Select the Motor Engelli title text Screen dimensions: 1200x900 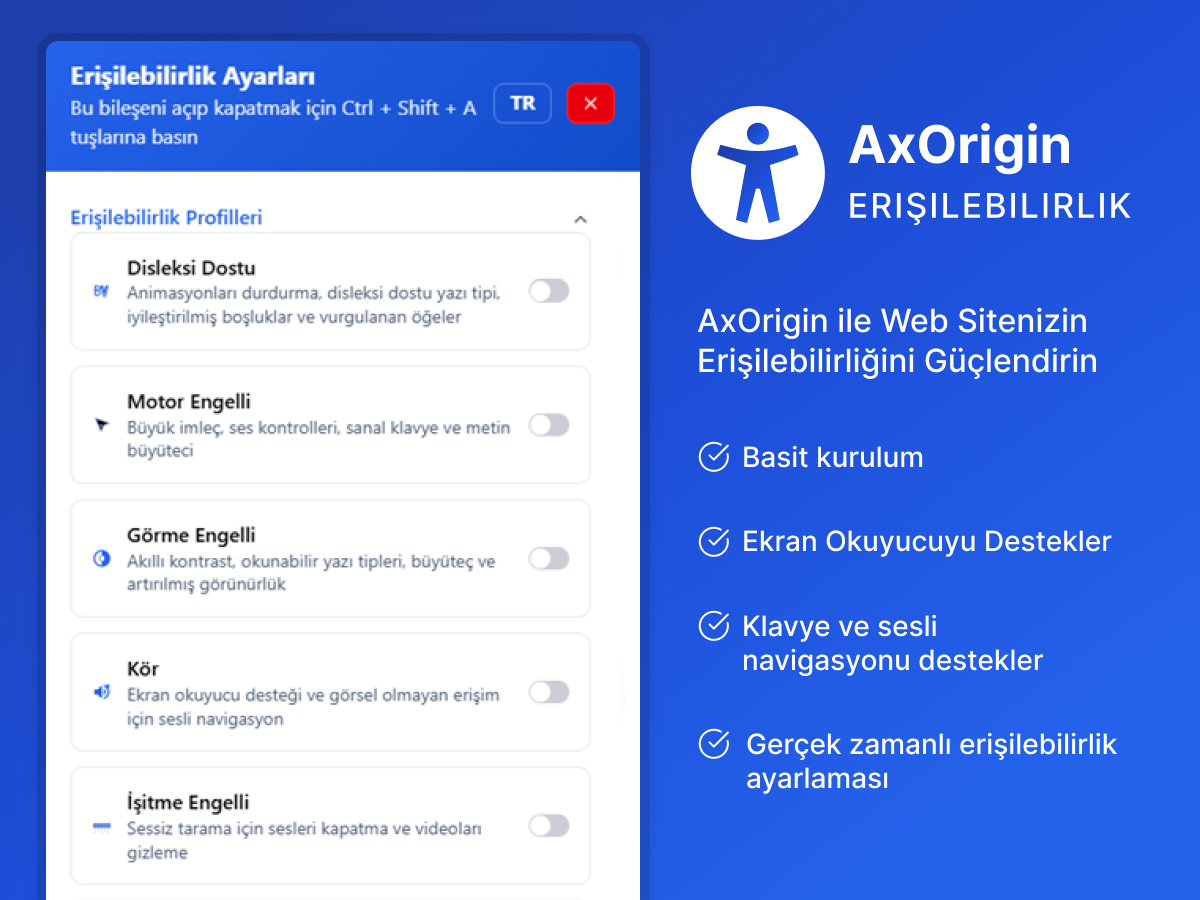189,402
